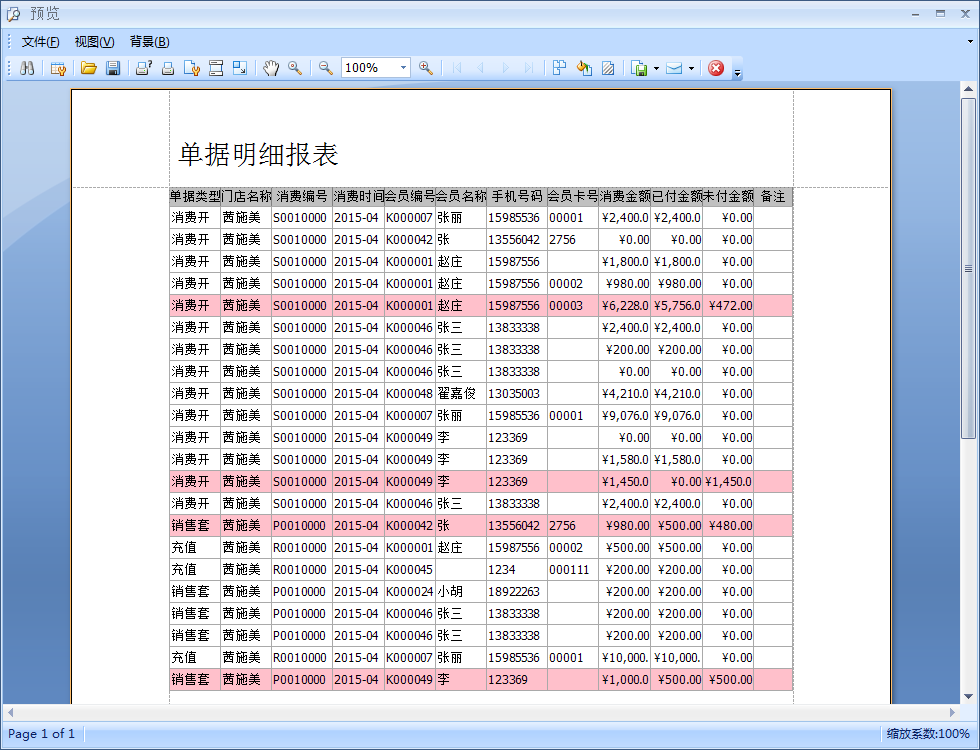Screen dimensions: 980x750
Task: Click the unpaid amount ¥472.00 cell
Action: pyautogui.click(x=728, y=306)
